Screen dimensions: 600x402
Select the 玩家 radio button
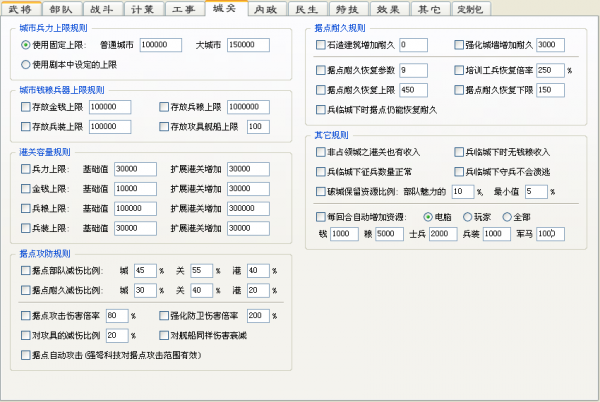pyautogui.click(x=468, y=216)
